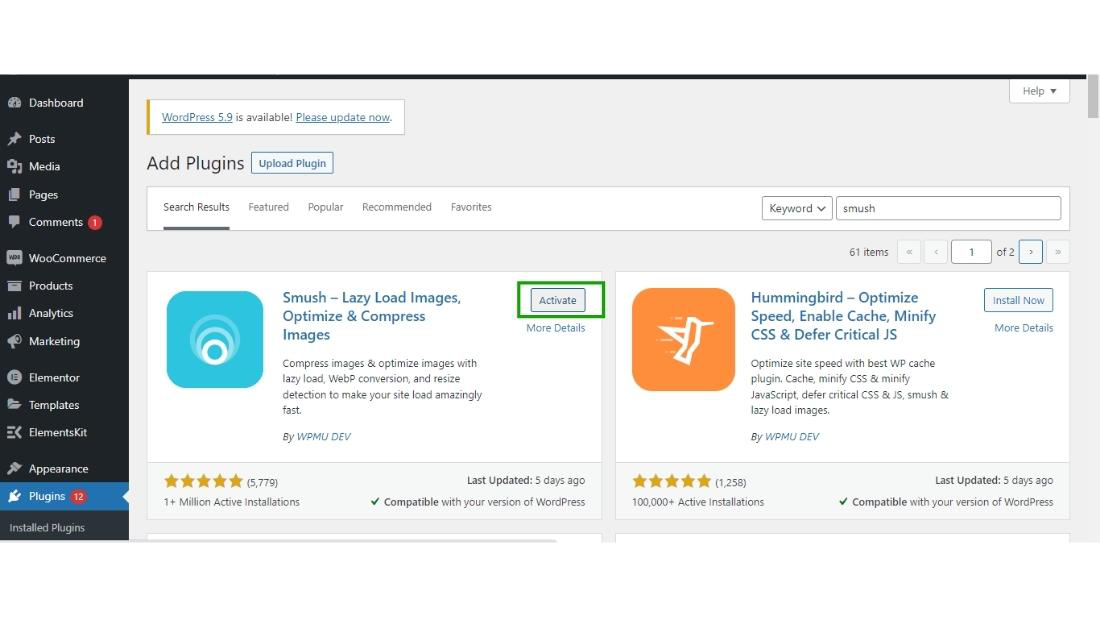Open the Keyword search type dropdown
Viewport: 1100px width, 619px height.
(797, 208)
